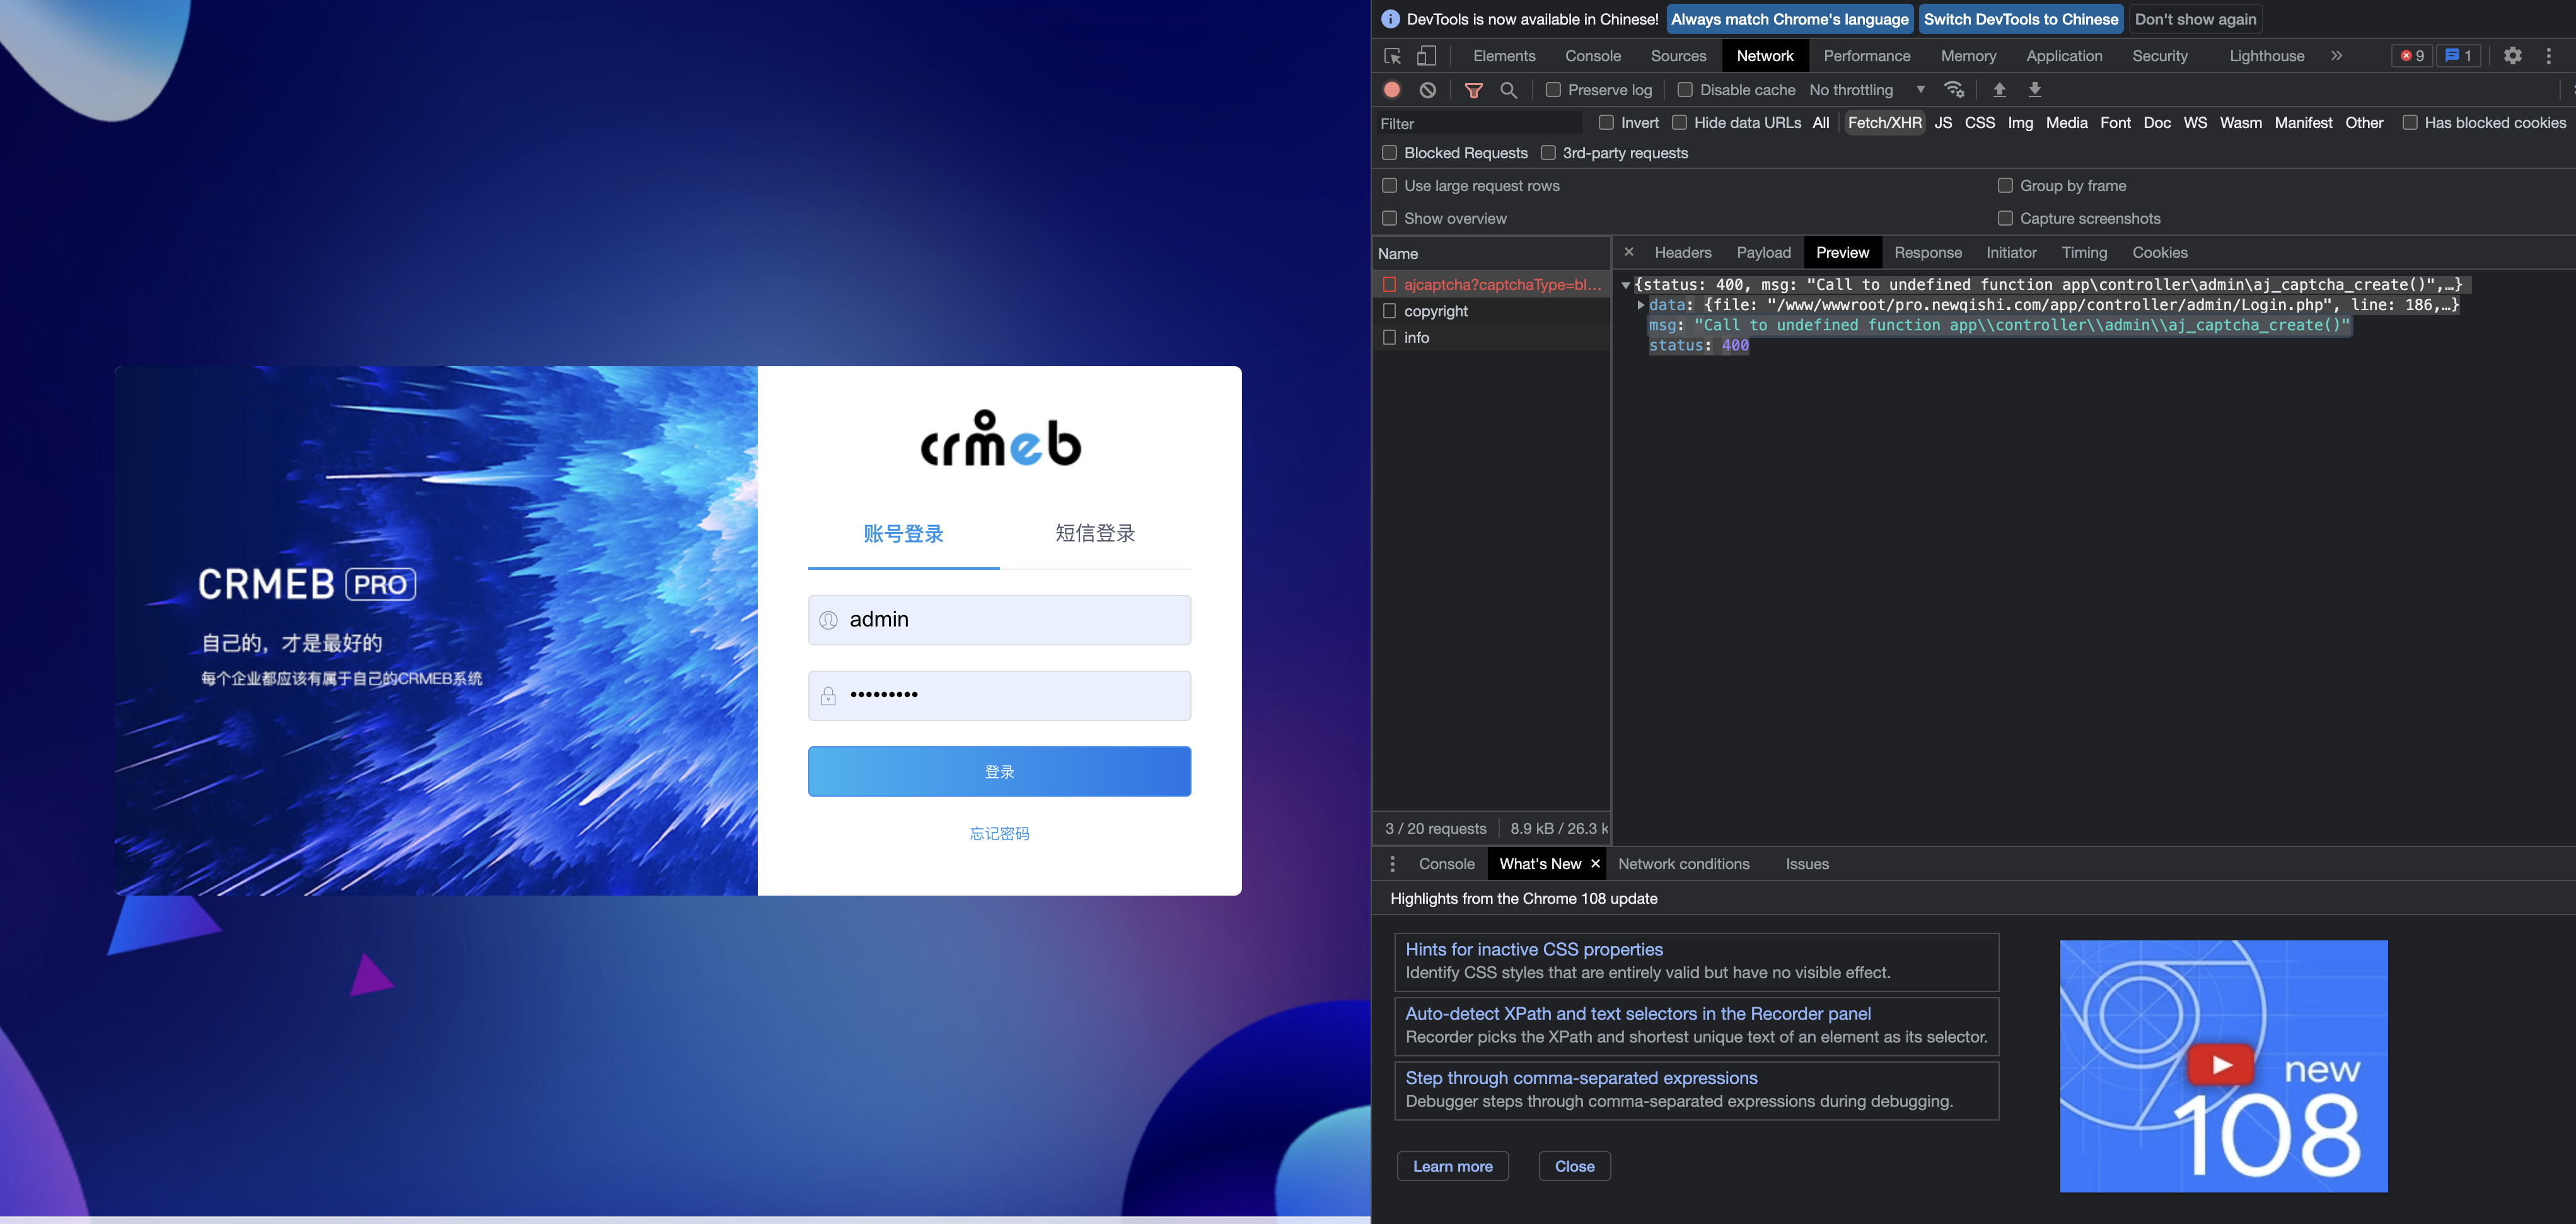Open the Application panel tab
Screen dimensions: 2576x1224
coord(2064,56)
